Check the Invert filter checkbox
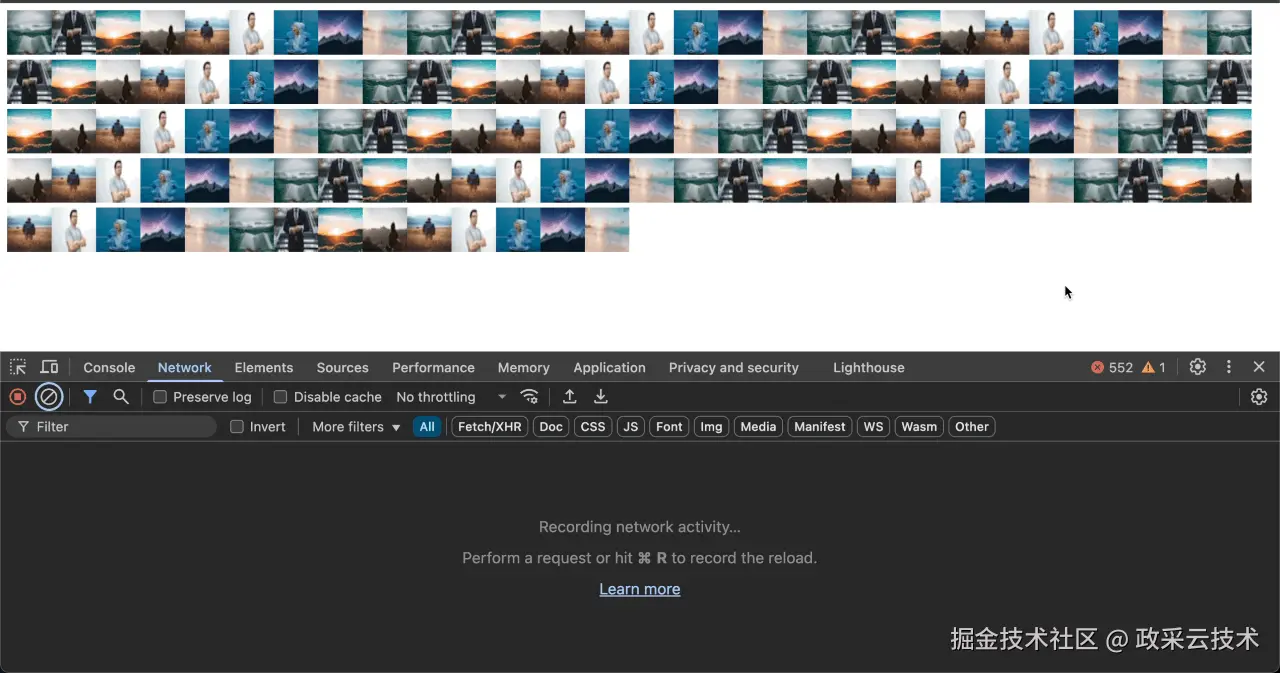This screenshot has width=1280, height=673. [x=237, y=427]
